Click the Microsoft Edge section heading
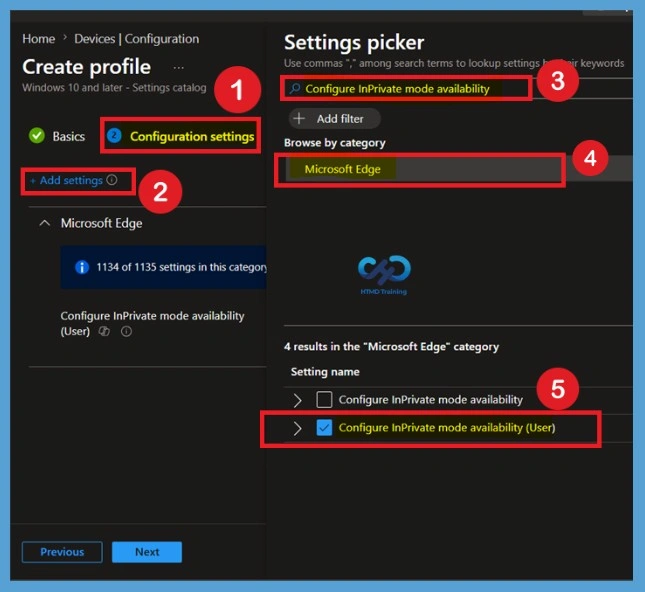This screenshot has height=592, width=645. coord(102,223)
